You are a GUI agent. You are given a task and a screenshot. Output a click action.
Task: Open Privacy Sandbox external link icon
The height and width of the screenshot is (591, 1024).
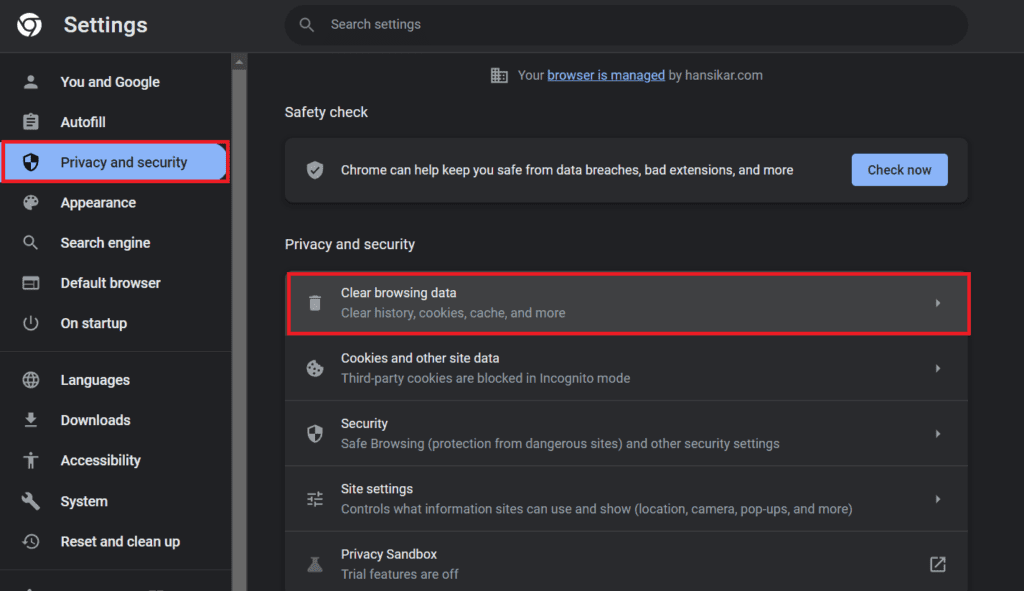pyautogui.click(x=937, y=564)
